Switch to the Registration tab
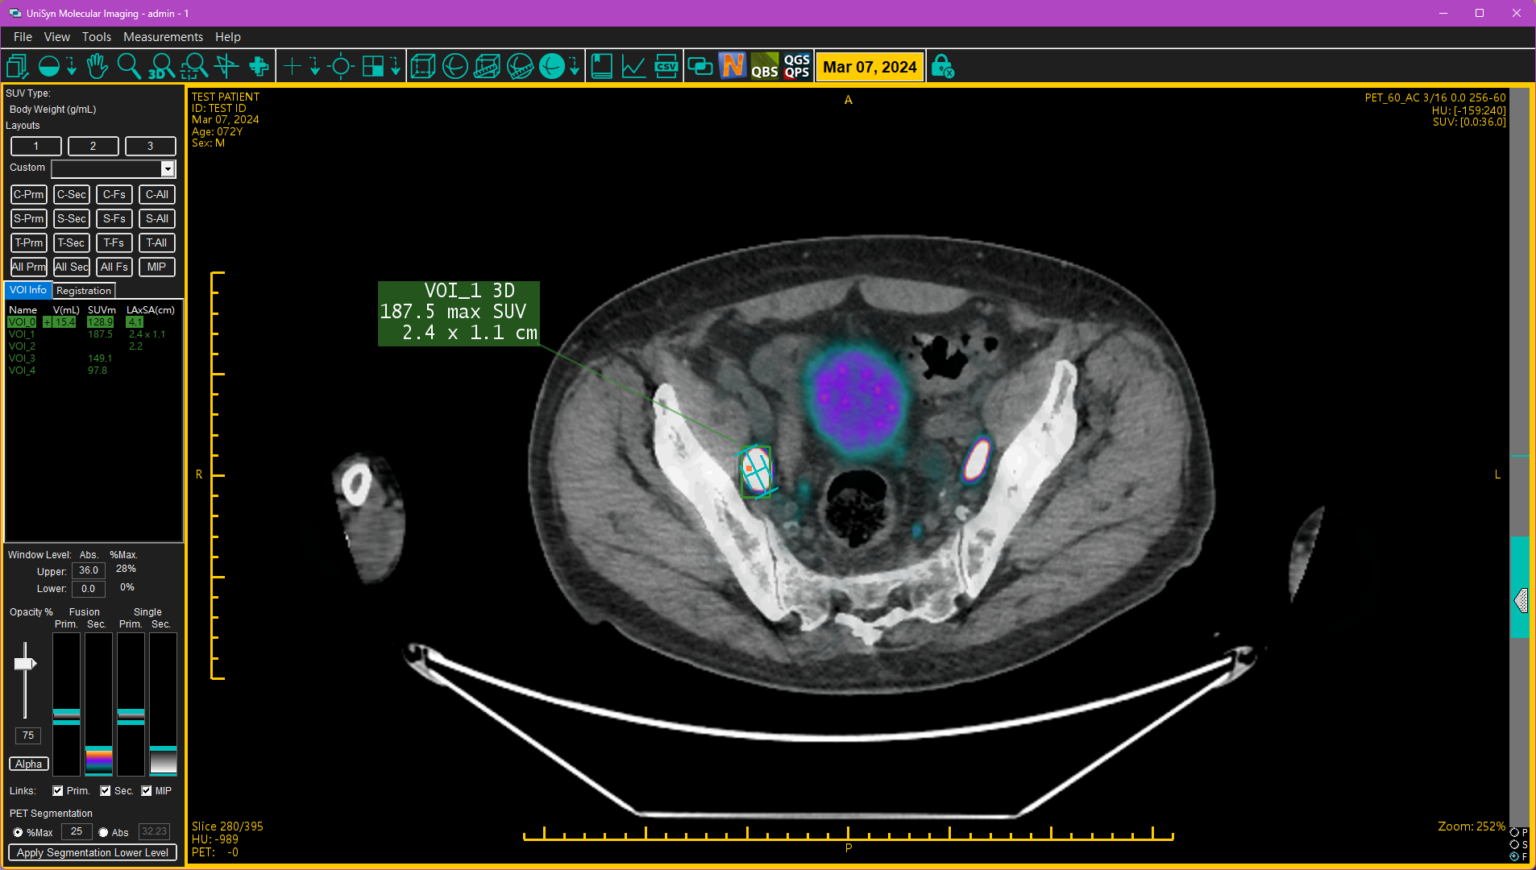 (83, 290)
